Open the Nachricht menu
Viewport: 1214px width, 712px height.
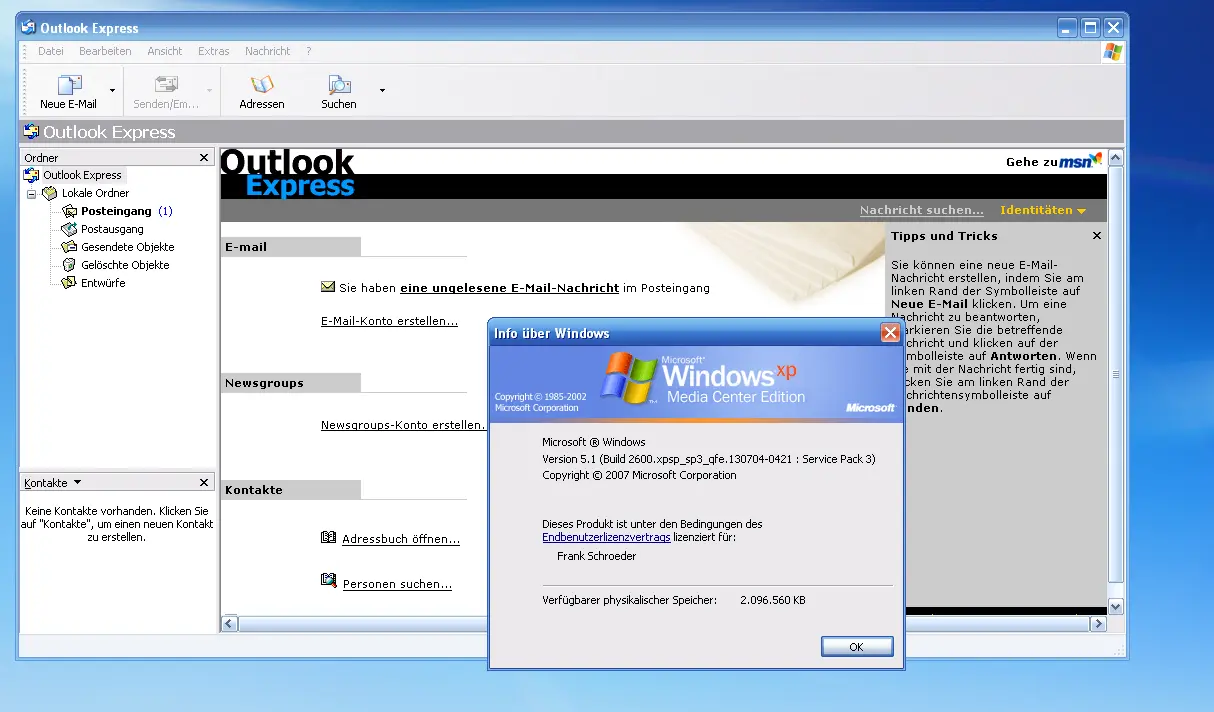[x=268, y=51]
